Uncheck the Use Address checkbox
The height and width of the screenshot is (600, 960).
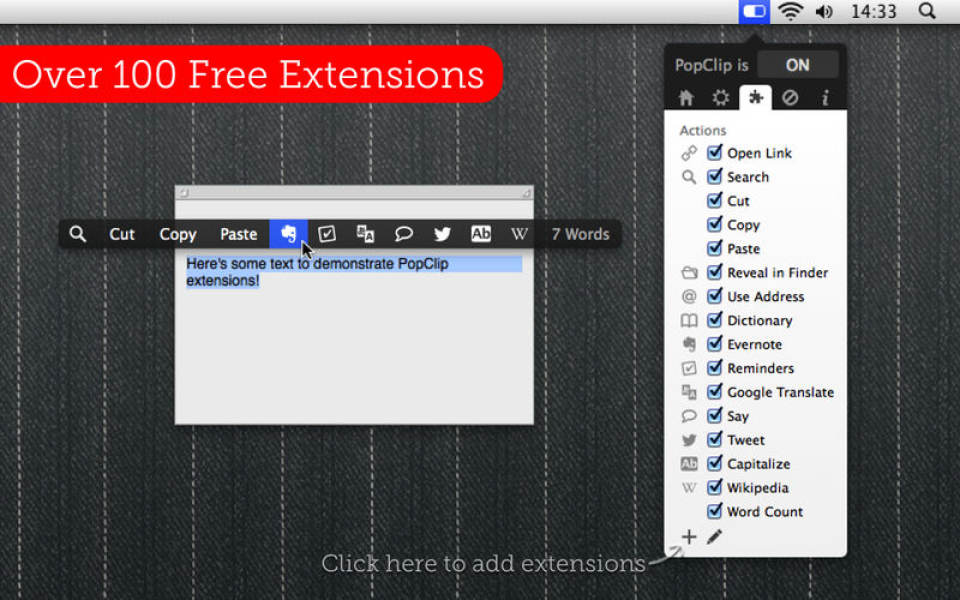(x=714, y=296)
